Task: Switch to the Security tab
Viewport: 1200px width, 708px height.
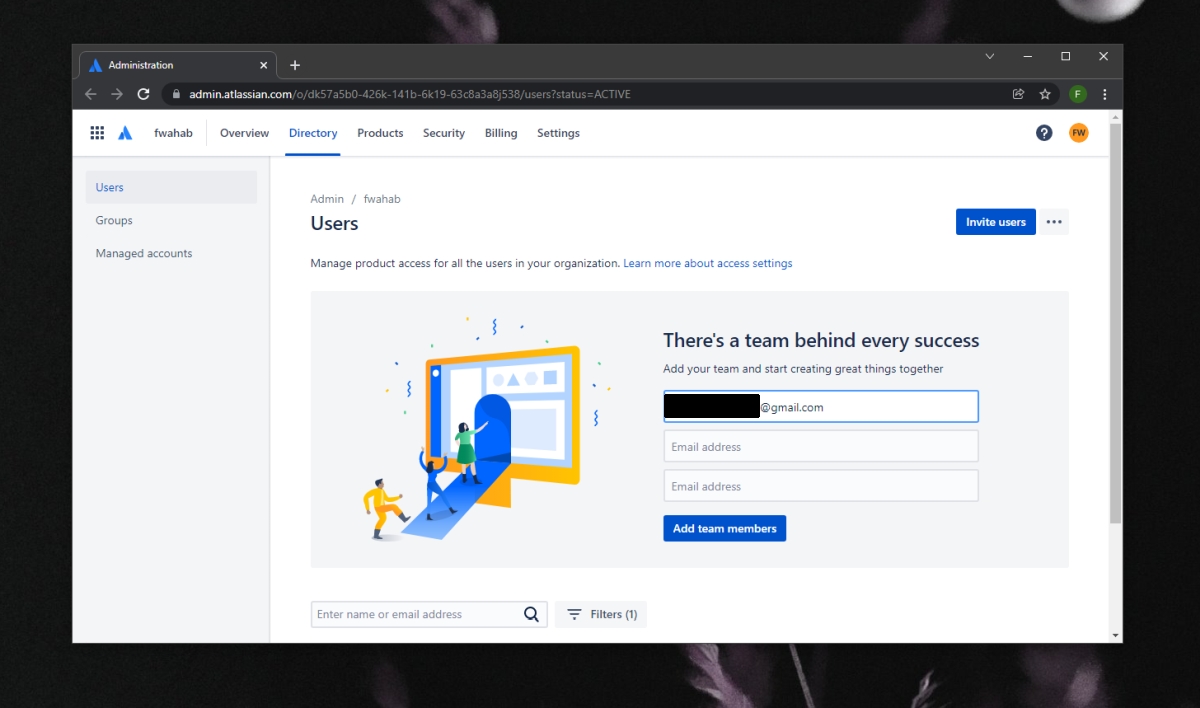Action: [x=444, y=133]
